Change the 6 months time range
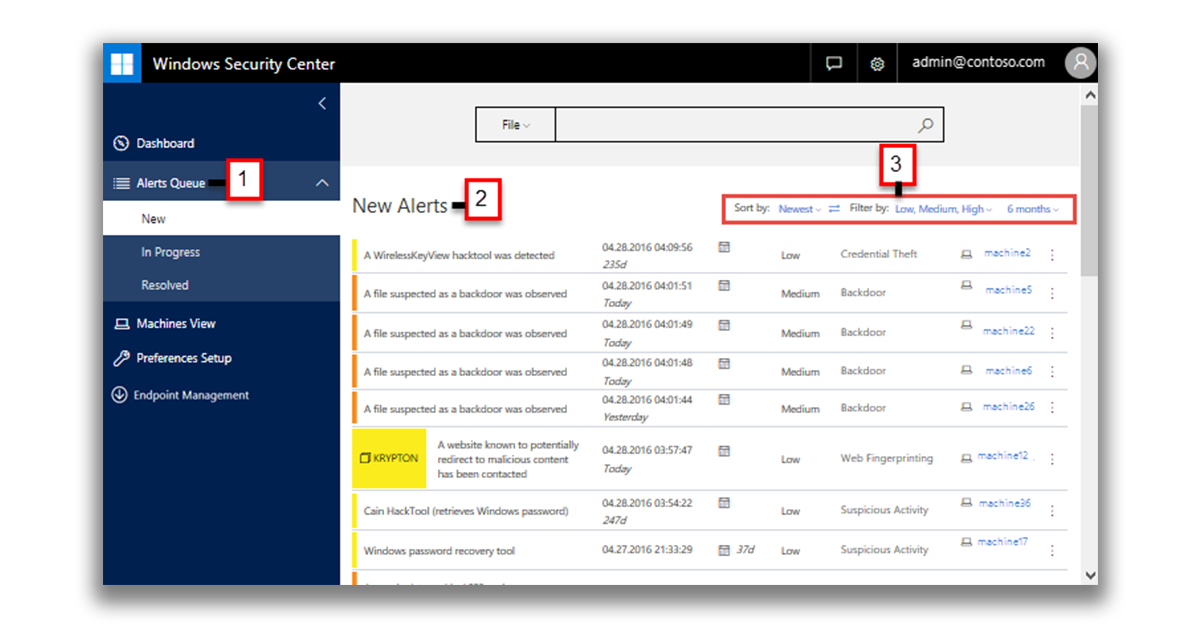Image resolution: width=1200 pixels, height=627 pixels. [x=1032, y=209]
